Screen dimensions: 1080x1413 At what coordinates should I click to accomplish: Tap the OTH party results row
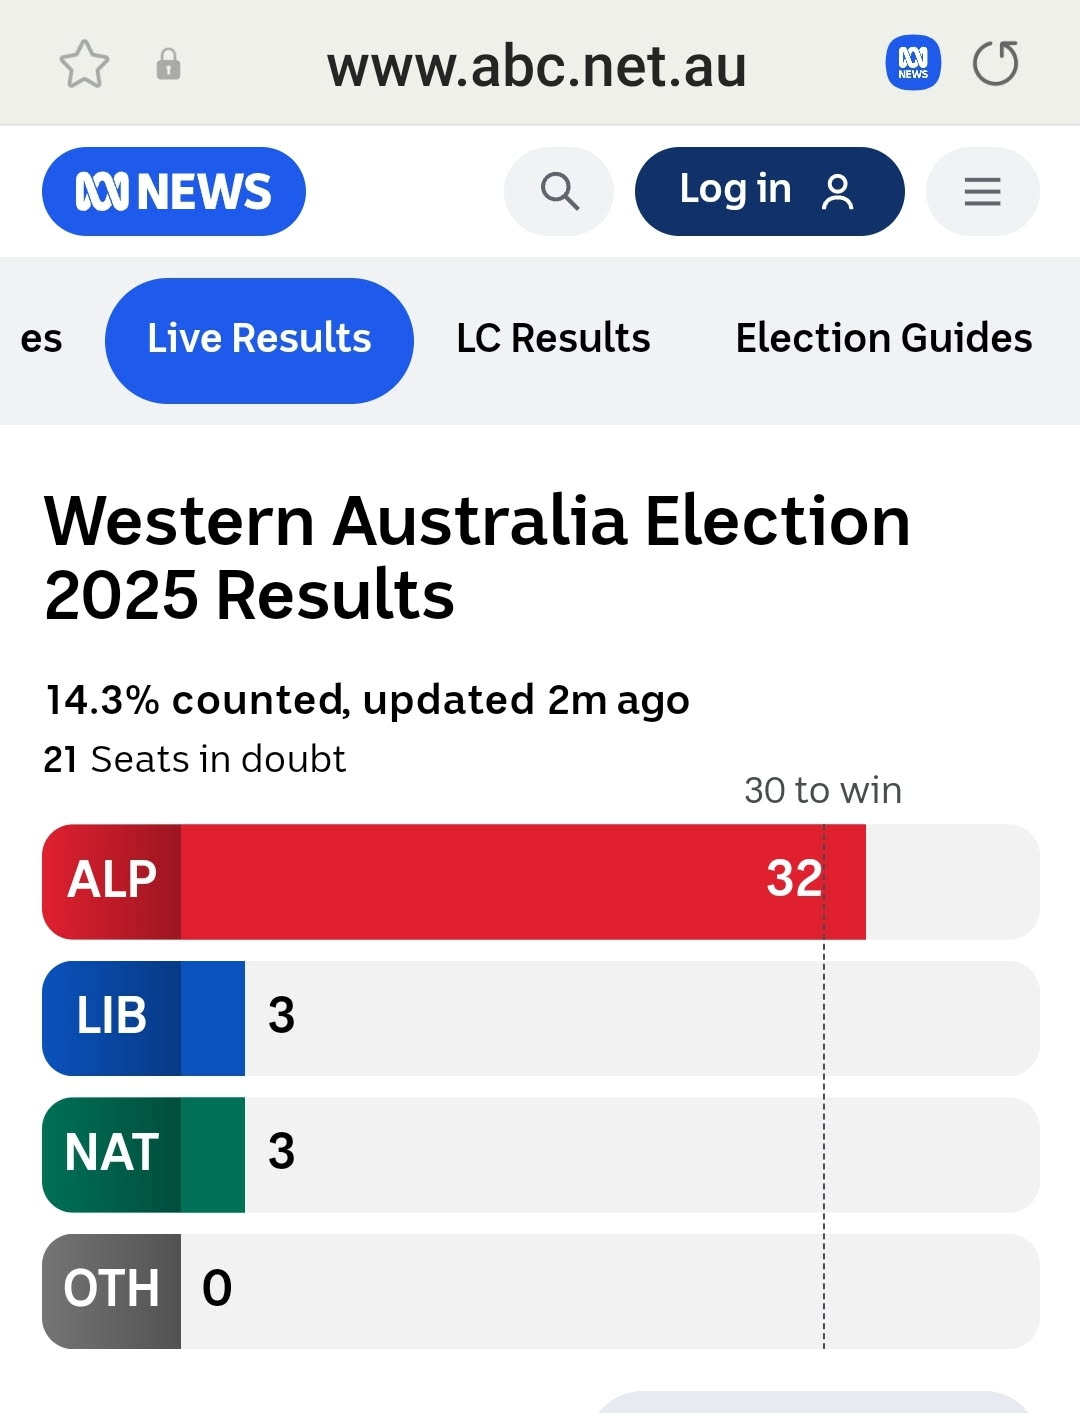(541, 1291)
